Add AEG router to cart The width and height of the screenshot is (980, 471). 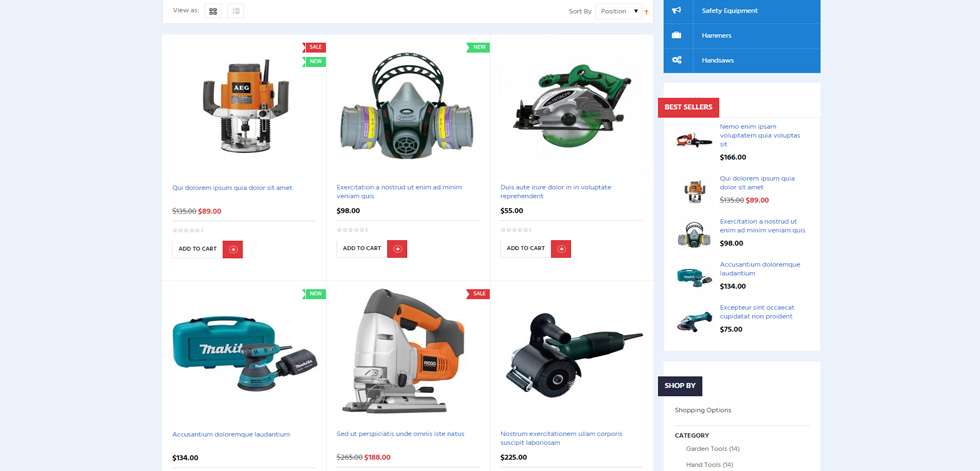pyautogui.click(x=198, y=249)
